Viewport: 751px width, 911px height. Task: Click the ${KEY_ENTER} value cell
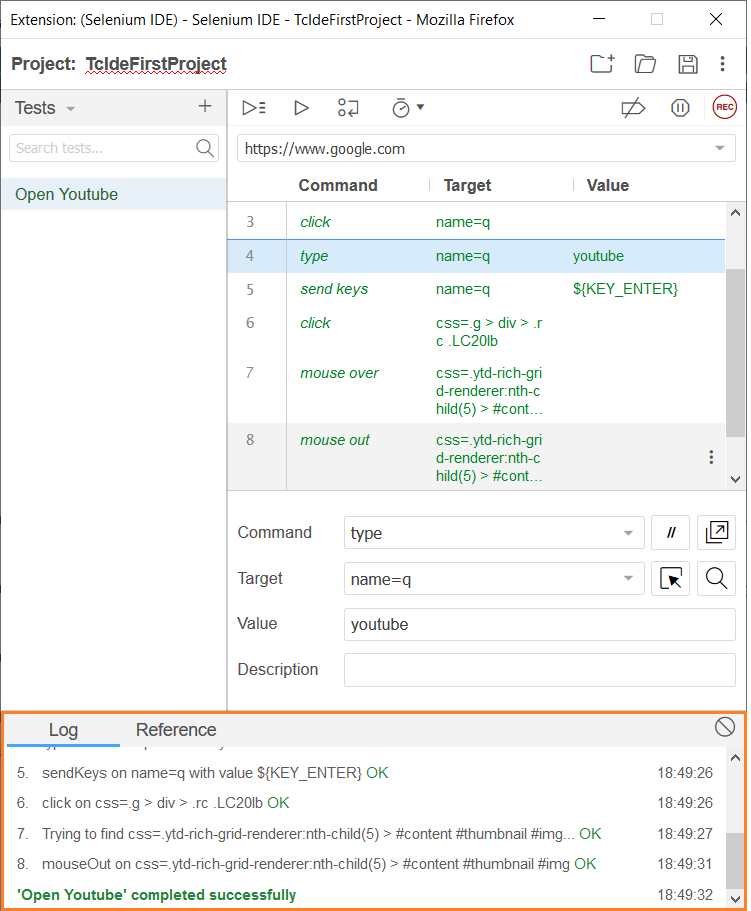[x=625, y=289]
